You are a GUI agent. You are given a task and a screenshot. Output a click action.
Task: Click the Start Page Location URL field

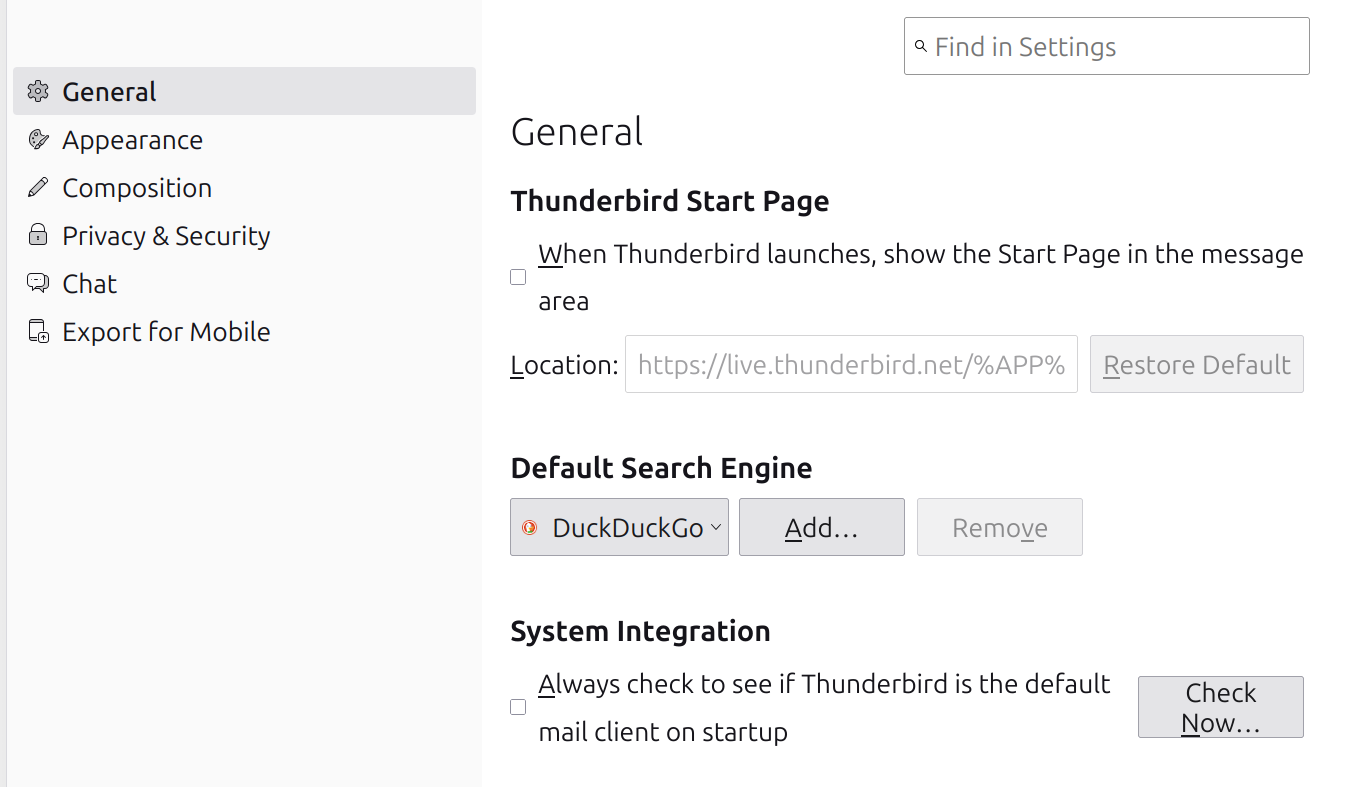(851, 364)
